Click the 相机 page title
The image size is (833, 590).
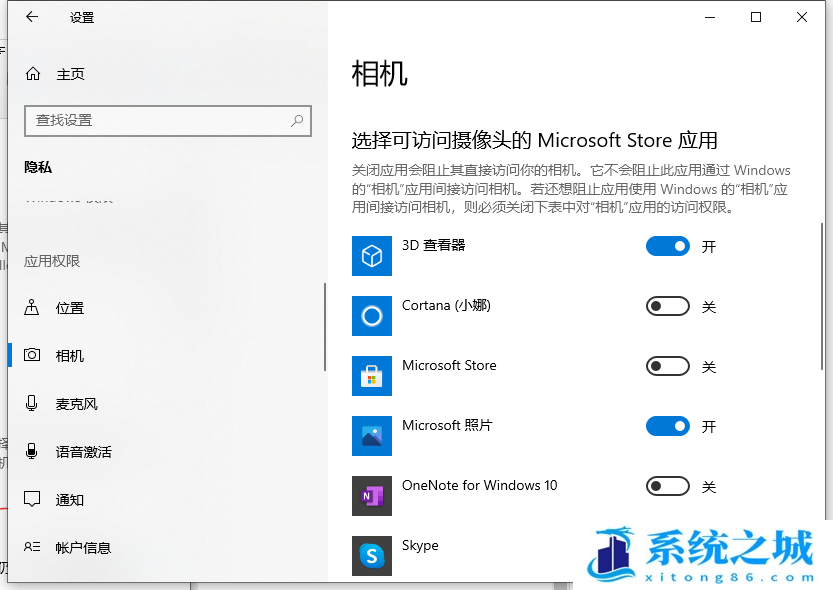[x=379, y=73]
